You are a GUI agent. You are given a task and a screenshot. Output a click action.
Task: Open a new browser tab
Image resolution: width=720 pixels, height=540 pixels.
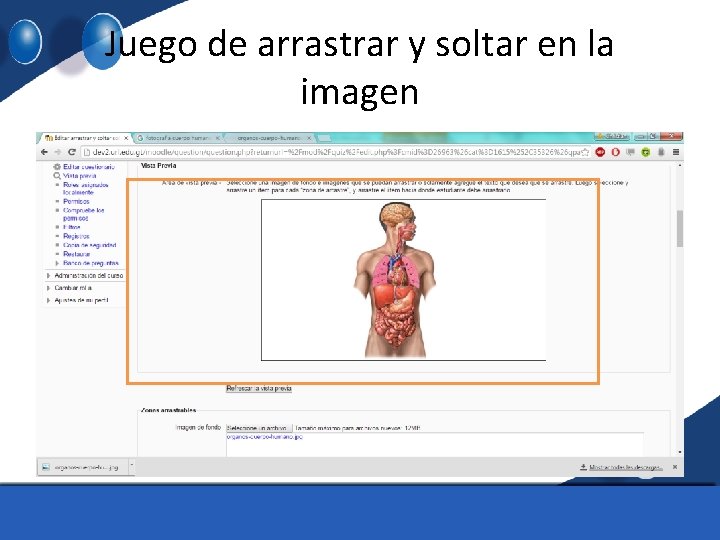point(324,138)
